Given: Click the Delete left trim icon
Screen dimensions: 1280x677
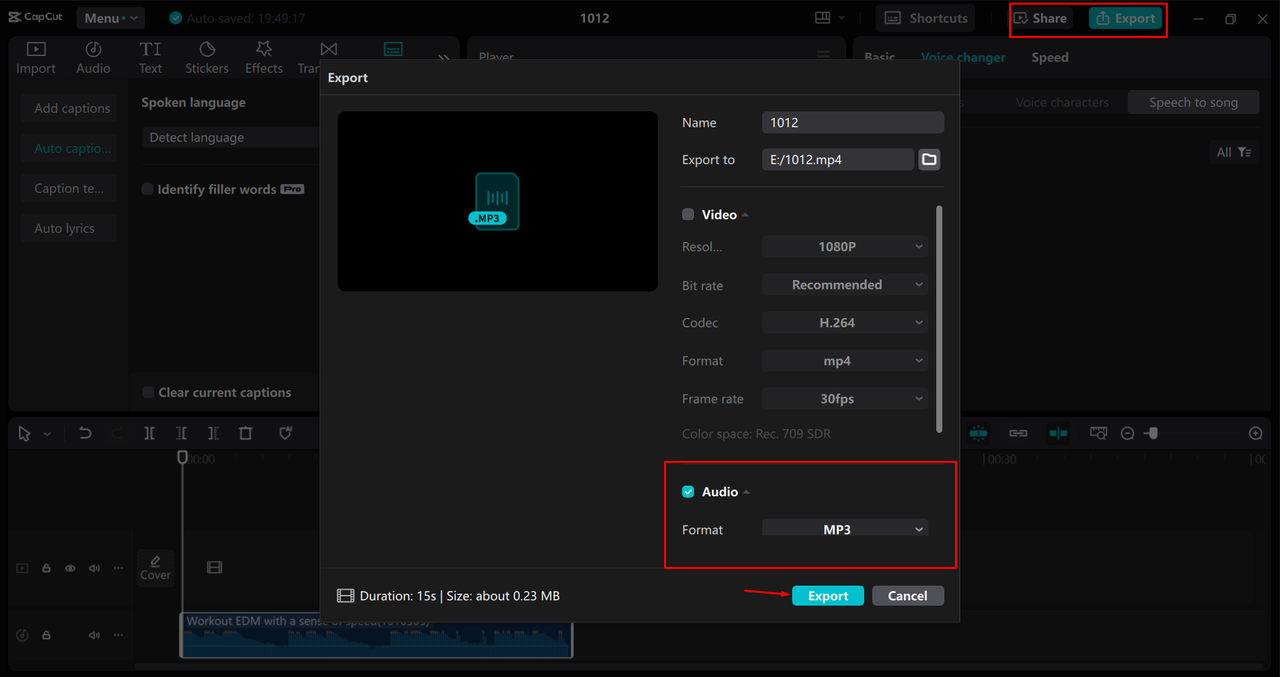Looking at the screenshot, I should pyautogui.click(x=181, y=433).
